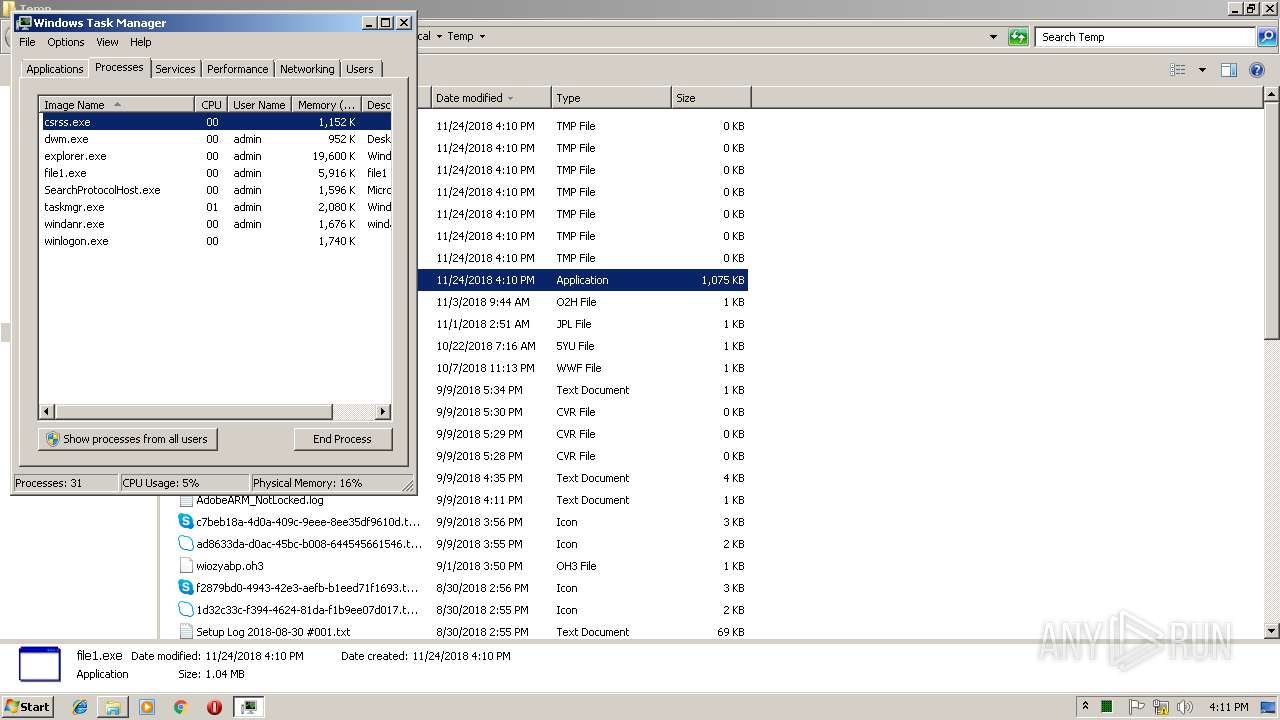The image size is (1280, 720).
Task: Select the taskmgr.exe process row
Action: [x=215, y=207]
